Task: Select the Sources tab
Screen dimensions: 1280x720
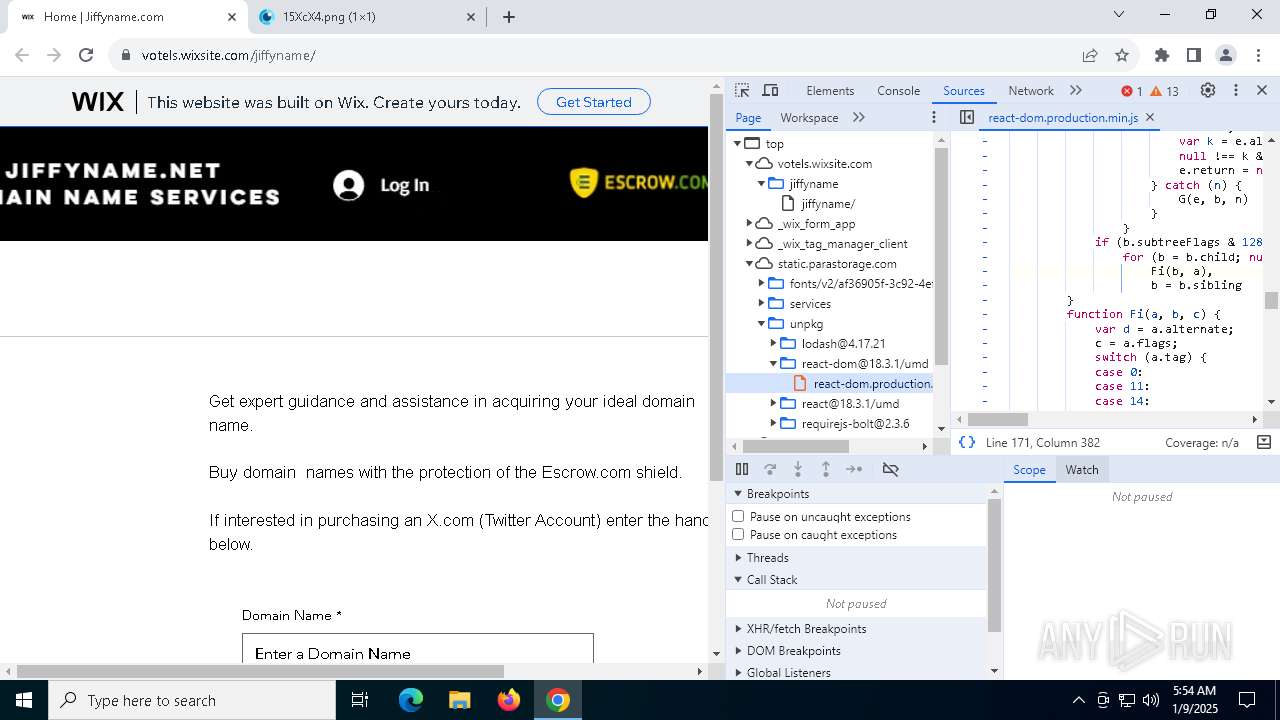Action: [x=964, y=90]
